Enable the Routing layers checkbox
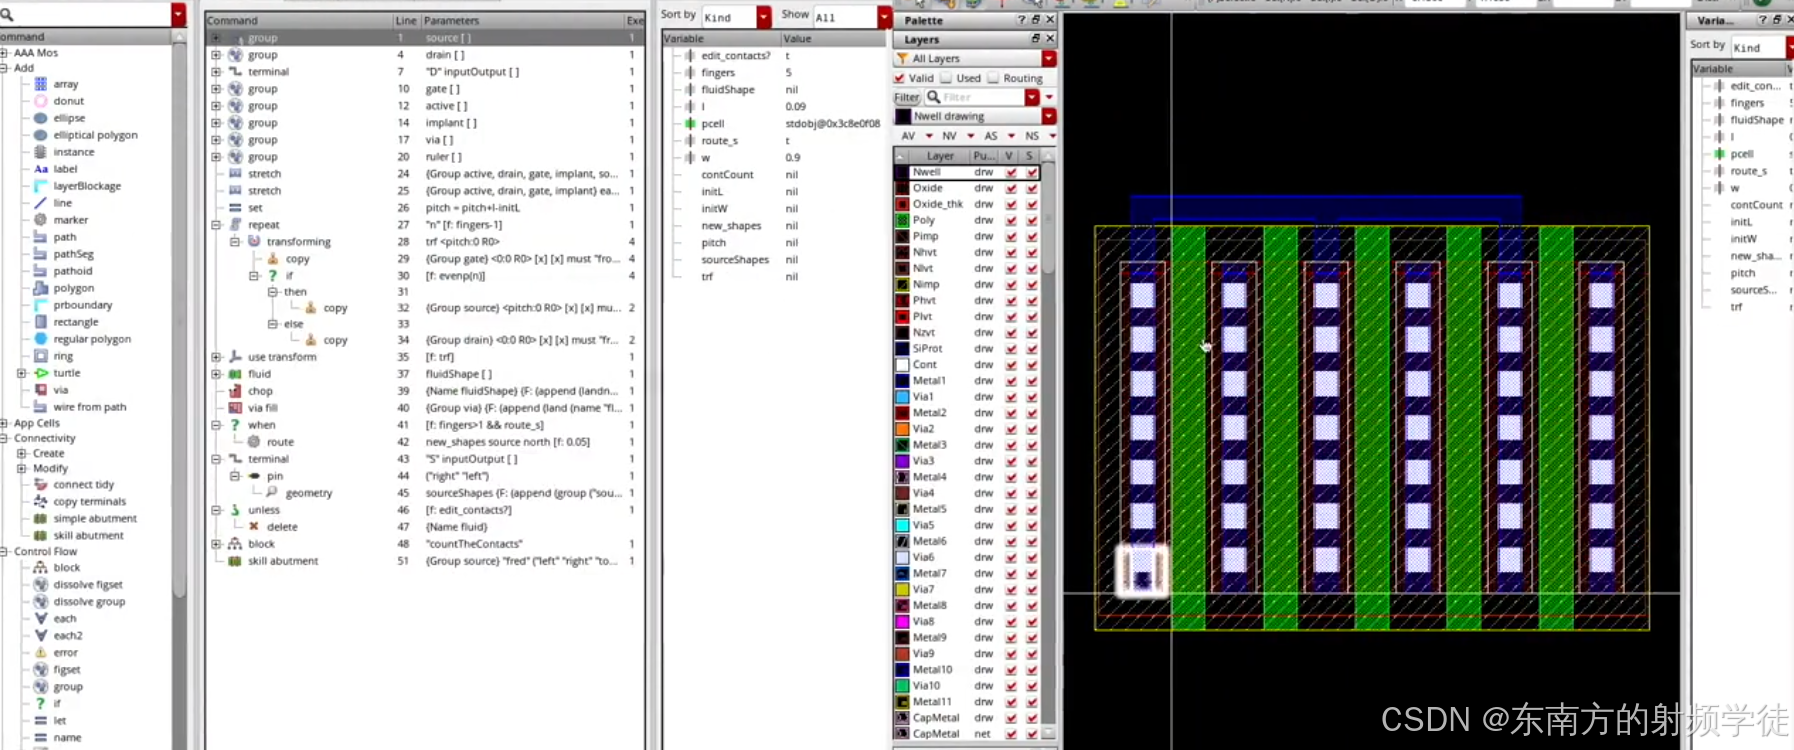Viewport: 1794px width, 750px height. 993,78
